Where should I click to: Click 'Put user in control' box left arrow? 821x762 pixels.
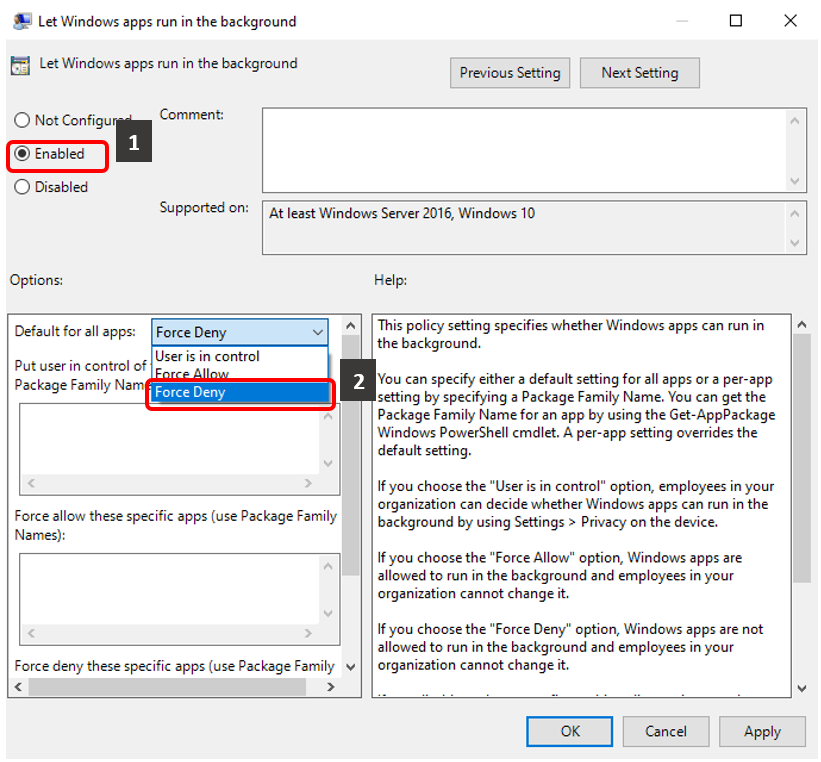pos(31,483)
